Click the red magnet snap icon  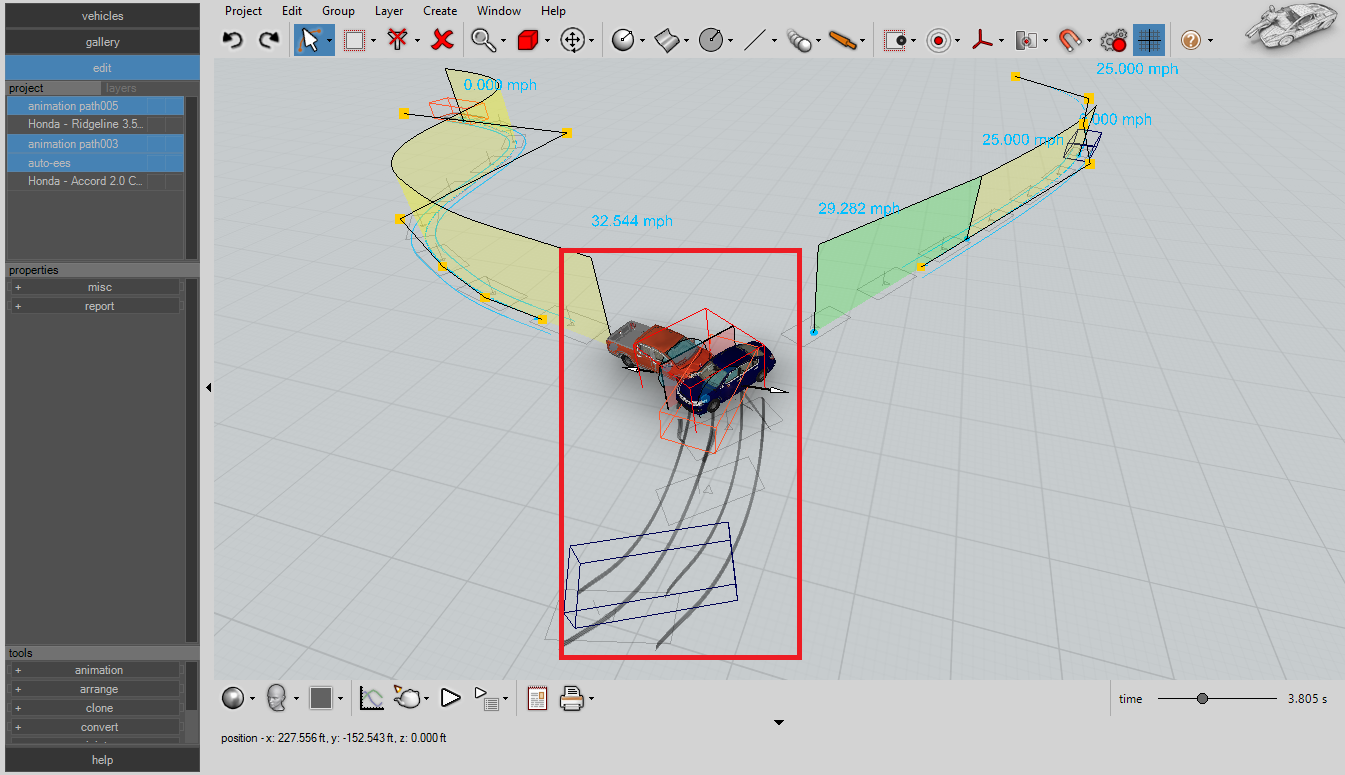[1070, 40]
